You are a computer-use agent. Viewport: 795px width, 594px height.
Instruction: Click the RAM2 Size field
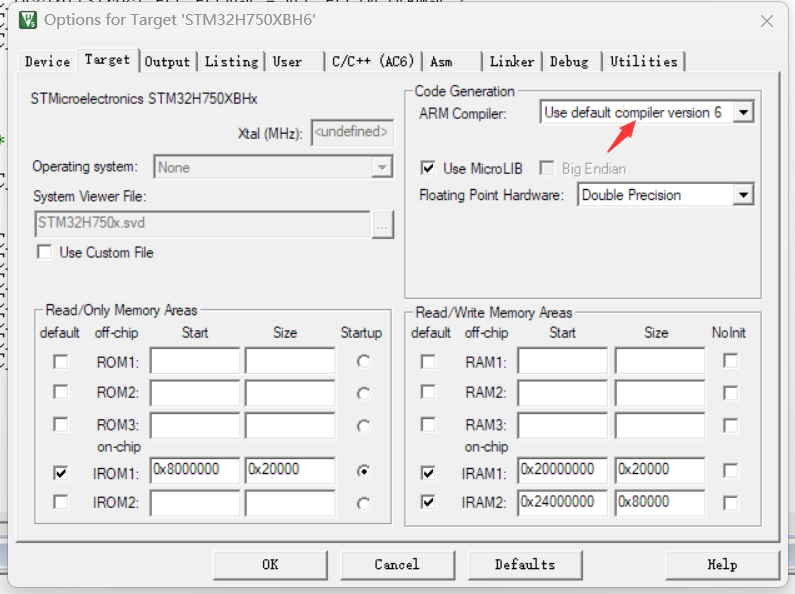[x=660, y=393]
